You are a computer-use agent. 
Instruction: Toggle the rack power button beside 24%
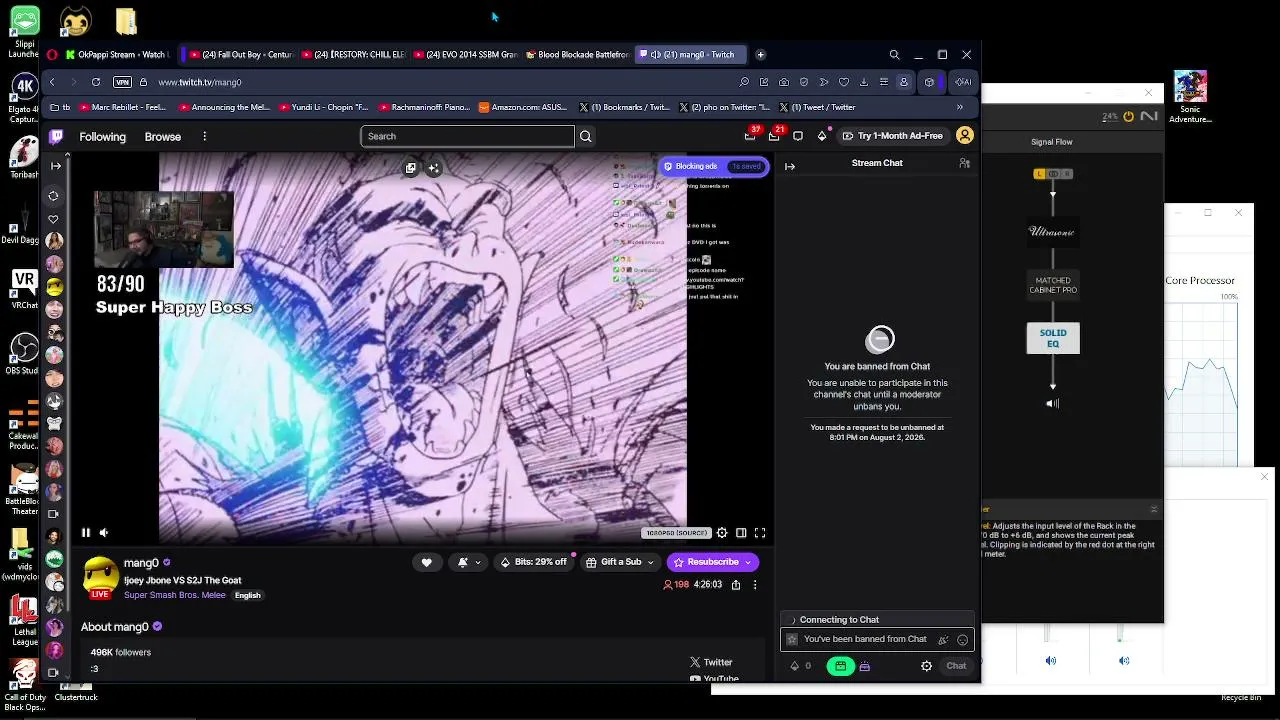(1129, 117)
